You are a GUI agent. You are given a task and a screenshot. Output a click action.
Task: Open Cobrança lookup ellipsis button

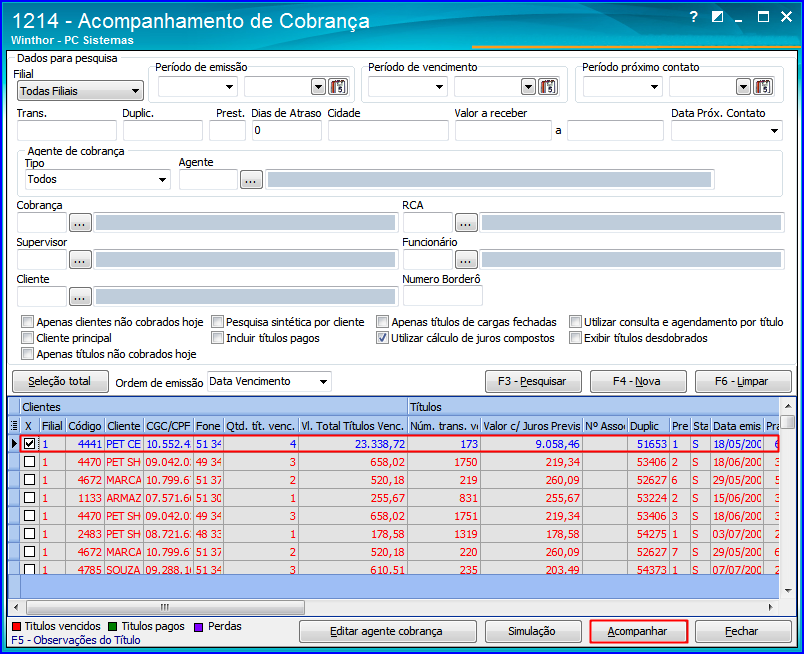(80, 223)
